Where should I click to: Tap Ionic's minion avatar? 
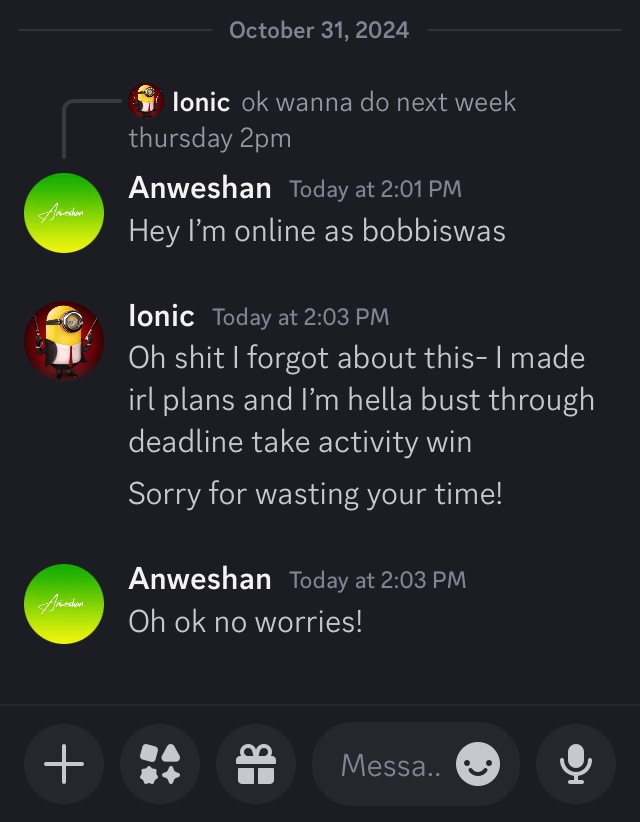(64, 341)
